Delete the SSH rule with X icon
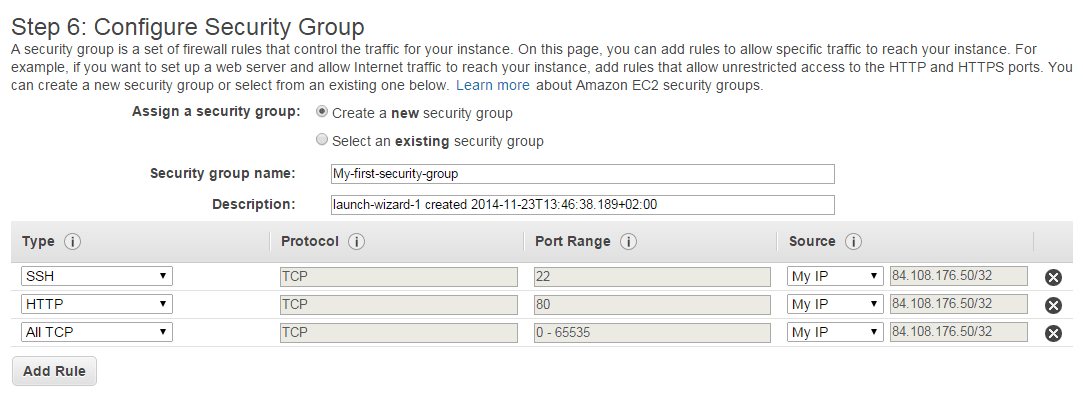The image size is (1083, 413). click(1053, 278)
